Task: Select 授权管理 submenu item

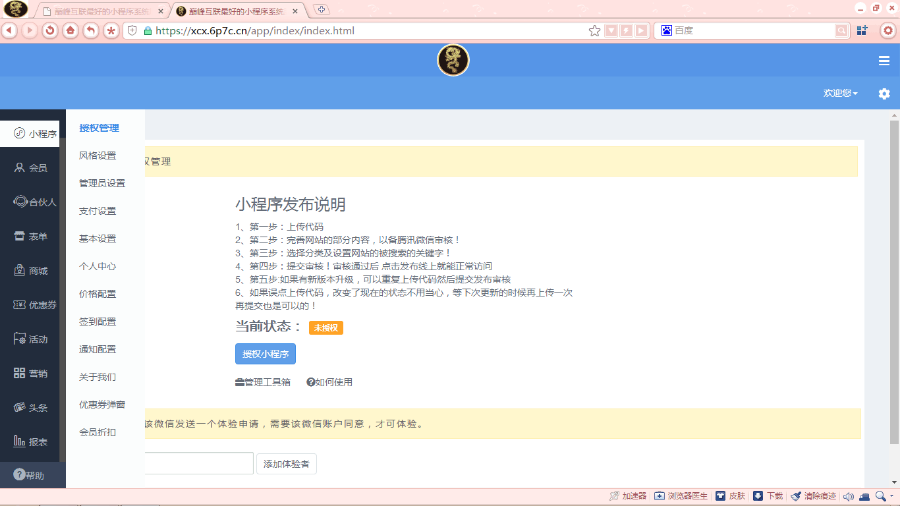Action: coord(99,128)
